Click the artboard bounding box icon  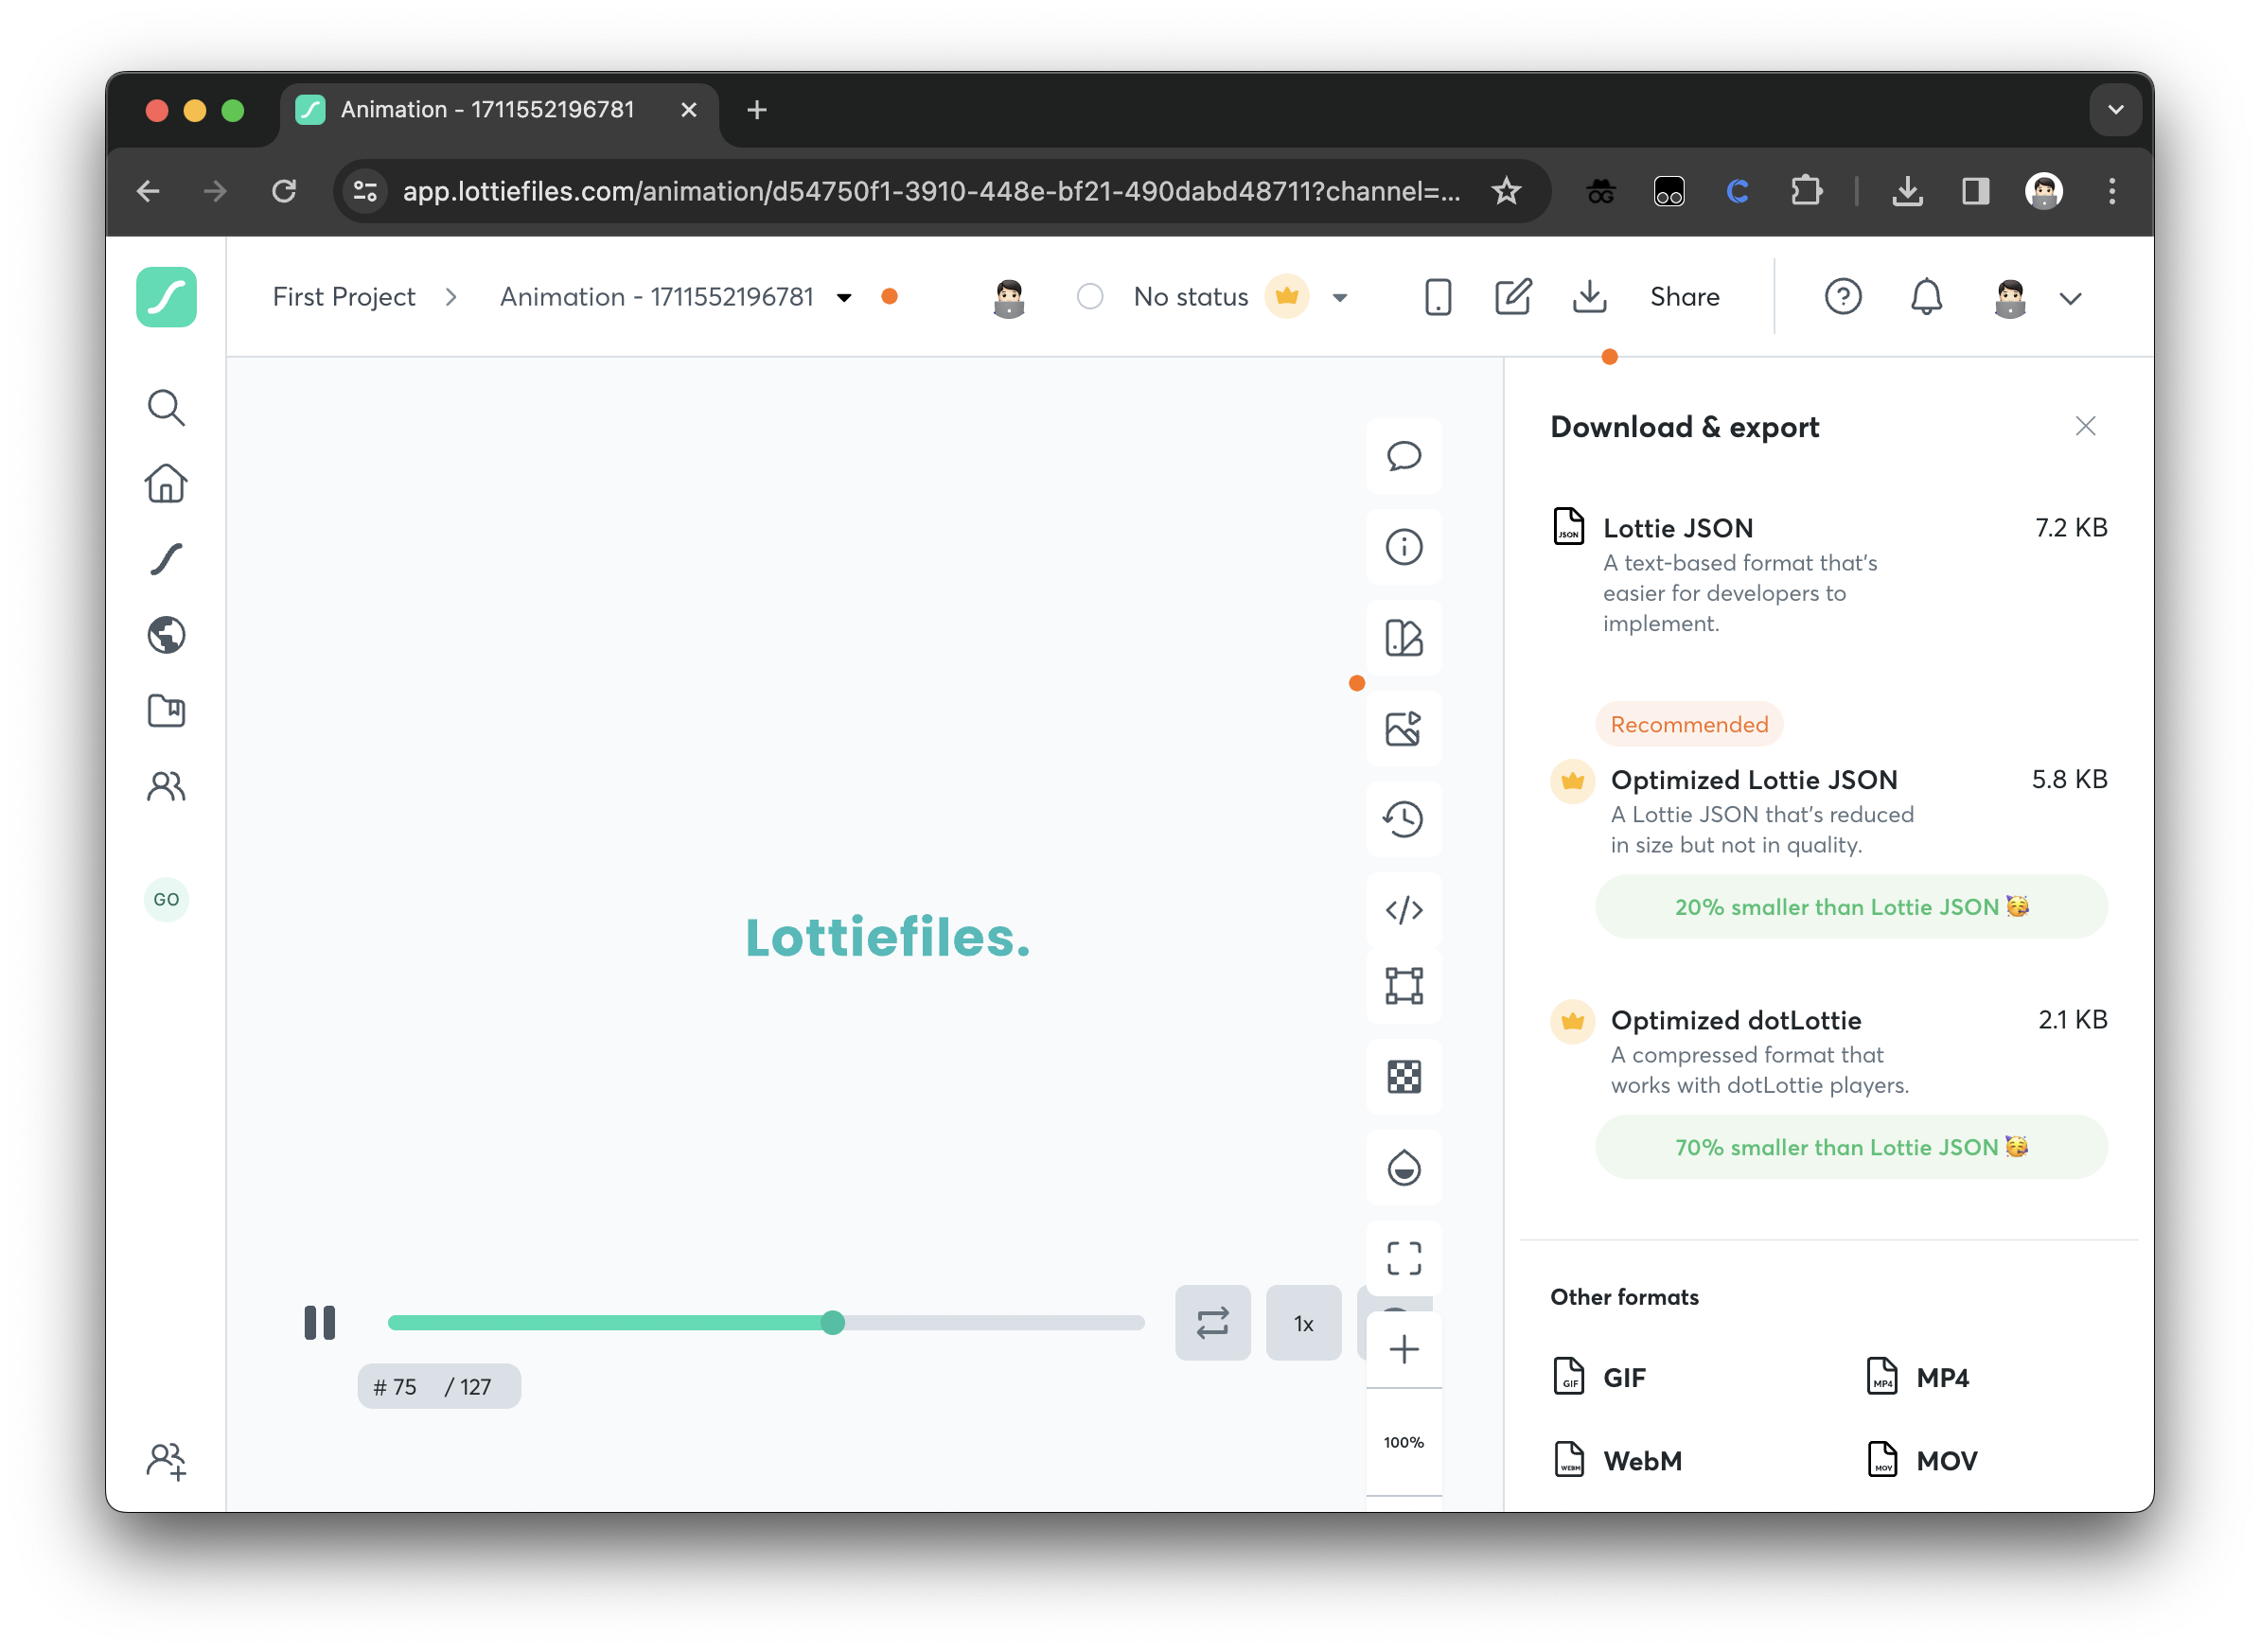[x=1404, y=986]
